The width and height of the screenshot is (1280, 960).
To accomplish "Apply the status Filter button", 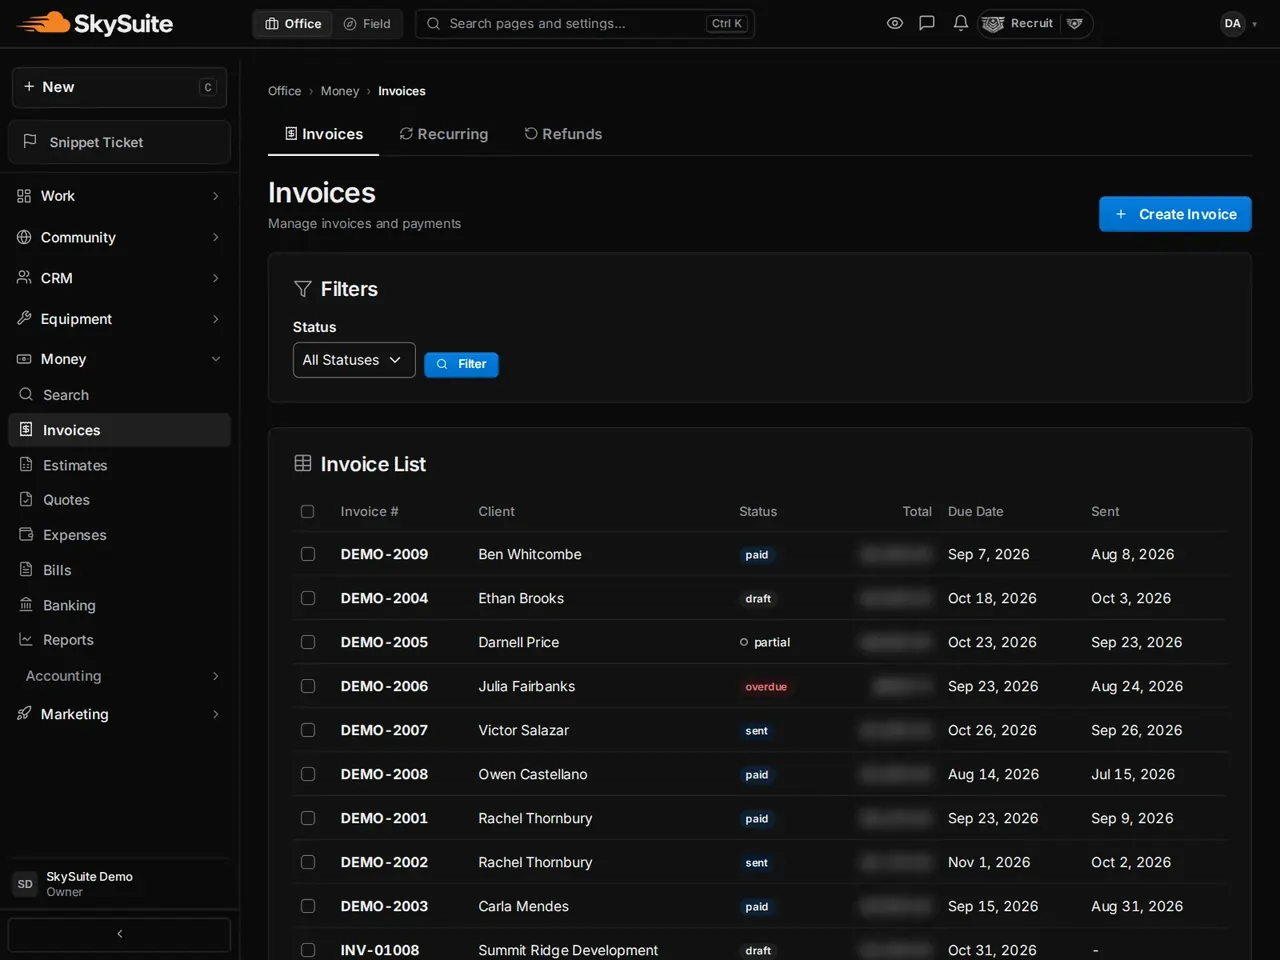I will coord(461,364).
